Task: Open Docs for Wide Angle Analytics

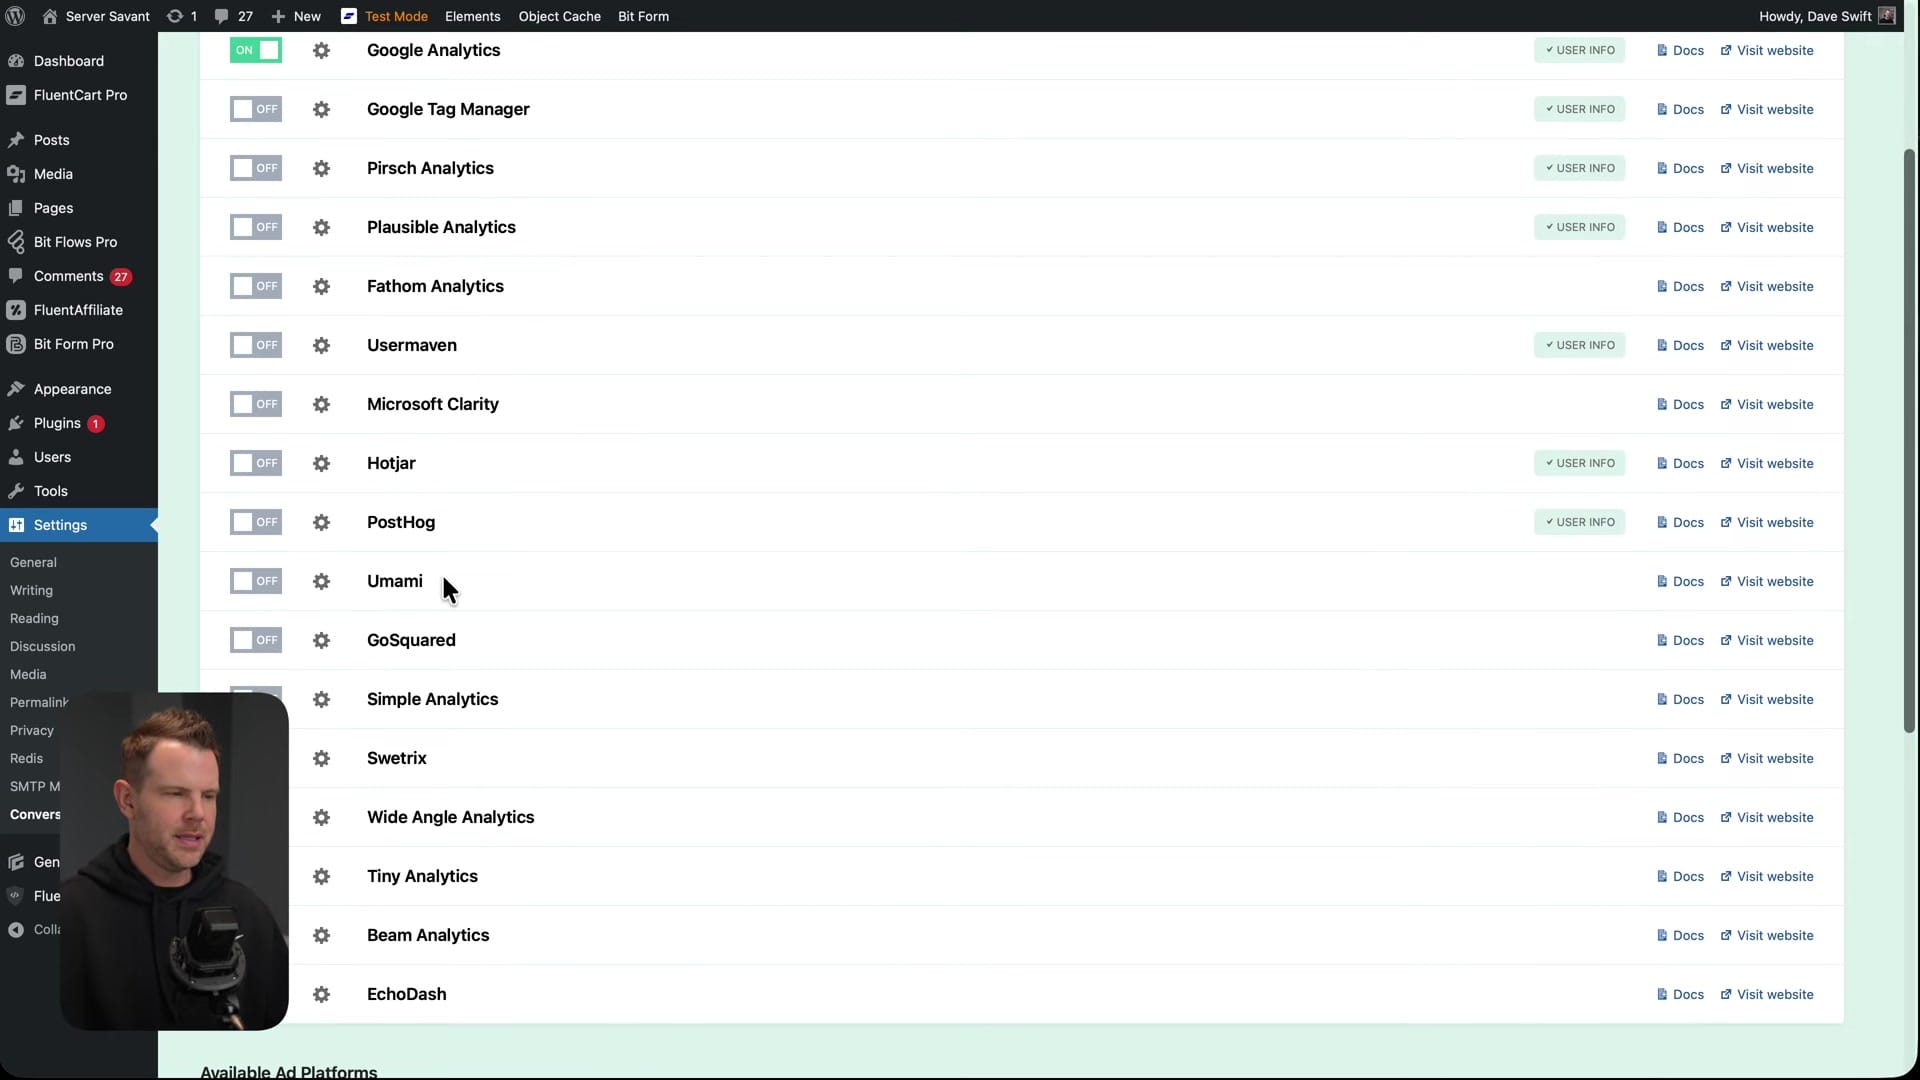Action: coord(1680,817)
